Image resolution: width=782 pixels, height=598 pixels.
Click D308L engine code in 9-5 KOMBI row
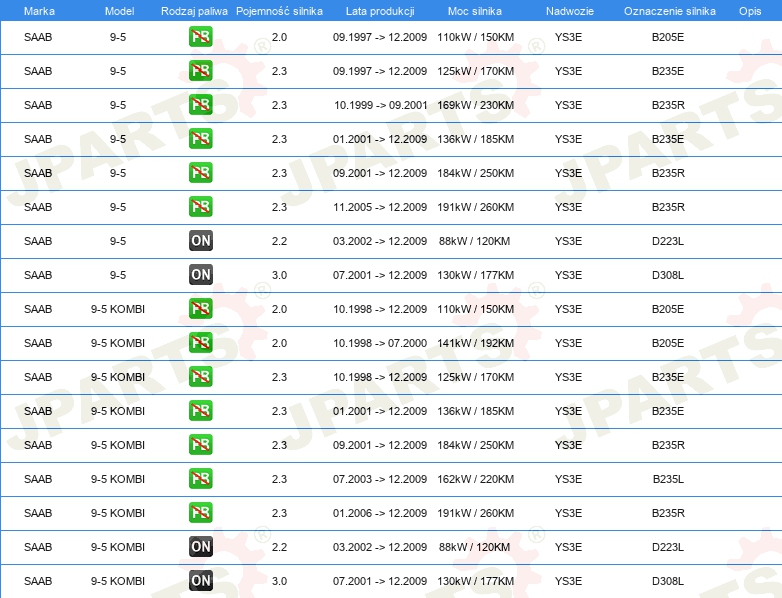coord(668,581)
